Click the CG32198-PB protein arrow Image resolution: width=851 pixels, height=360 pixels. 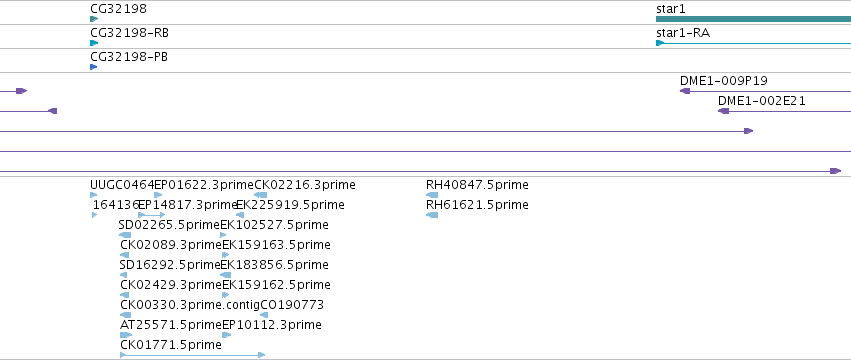coord(93,67)
